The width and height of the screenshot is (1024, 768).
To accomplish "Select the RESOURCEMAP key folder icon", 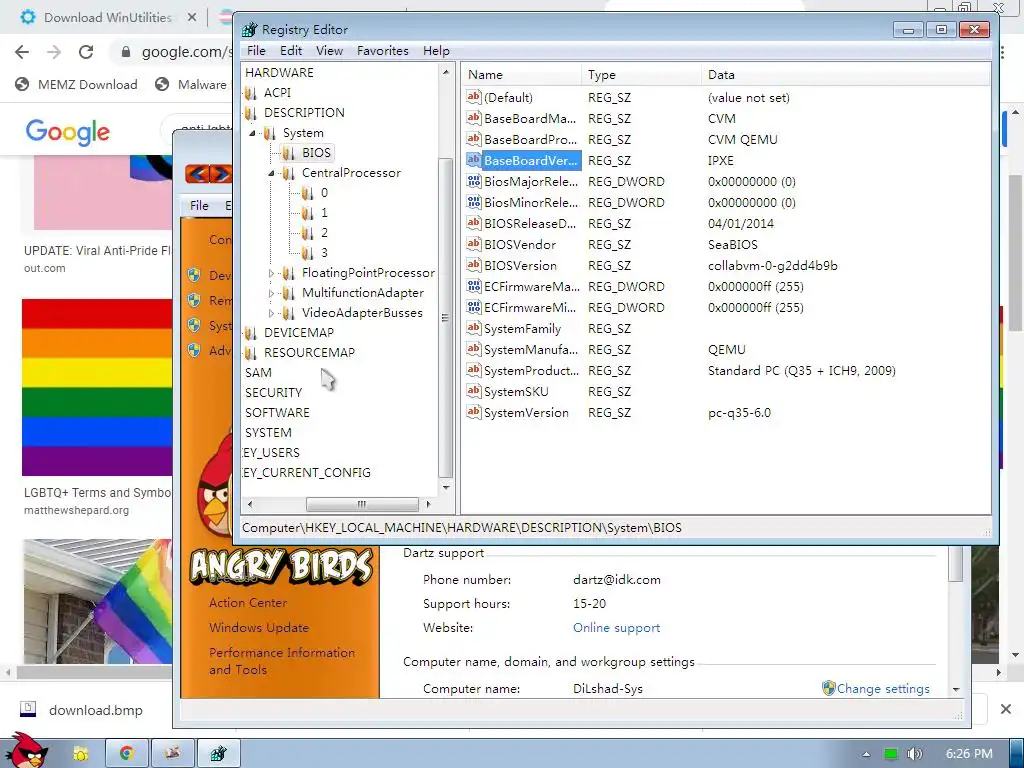I will pos(251,353).
